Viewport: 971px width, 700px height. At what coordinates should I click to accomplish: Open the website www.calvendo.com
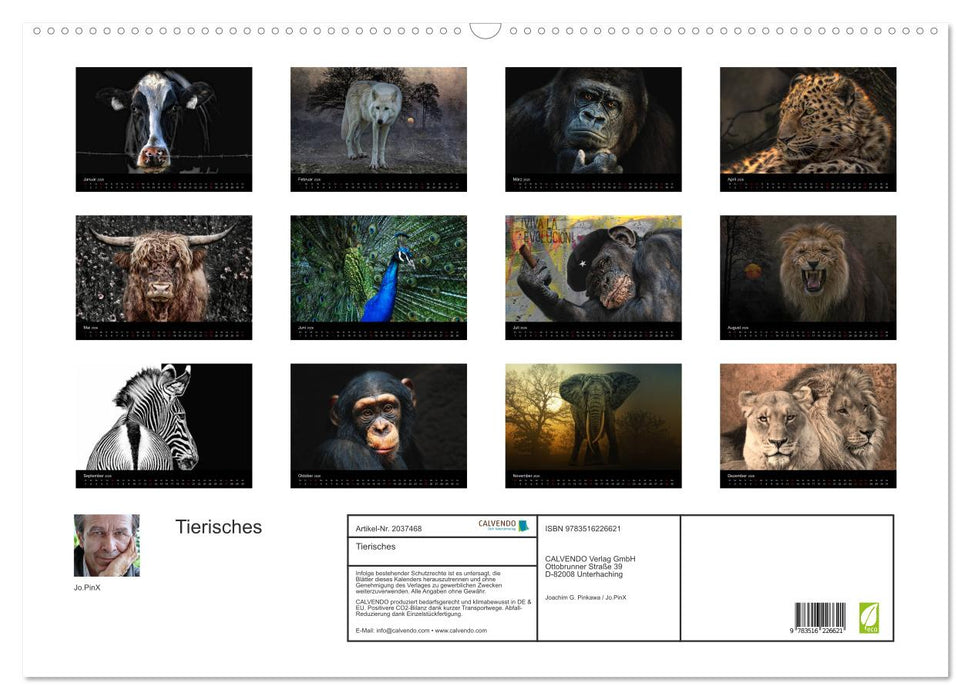463,632
